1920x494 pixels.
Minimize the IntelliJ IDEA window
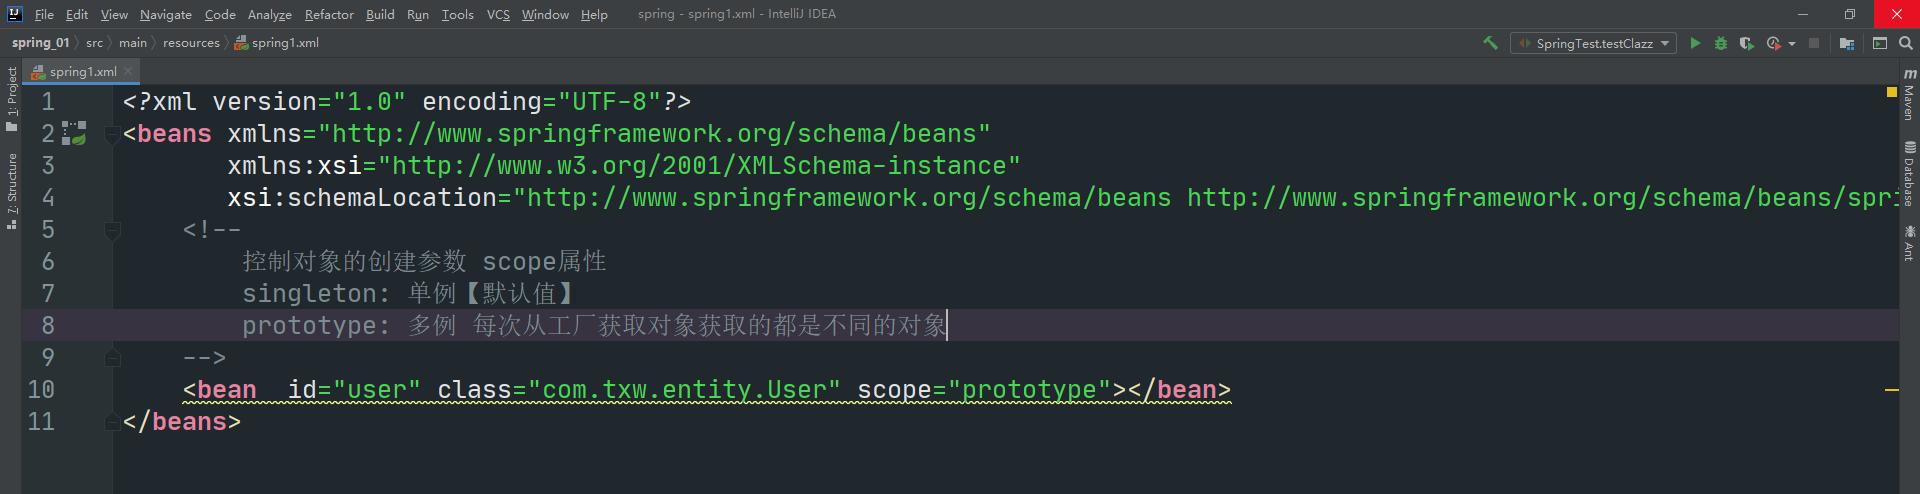click(x=1804, y=14)
